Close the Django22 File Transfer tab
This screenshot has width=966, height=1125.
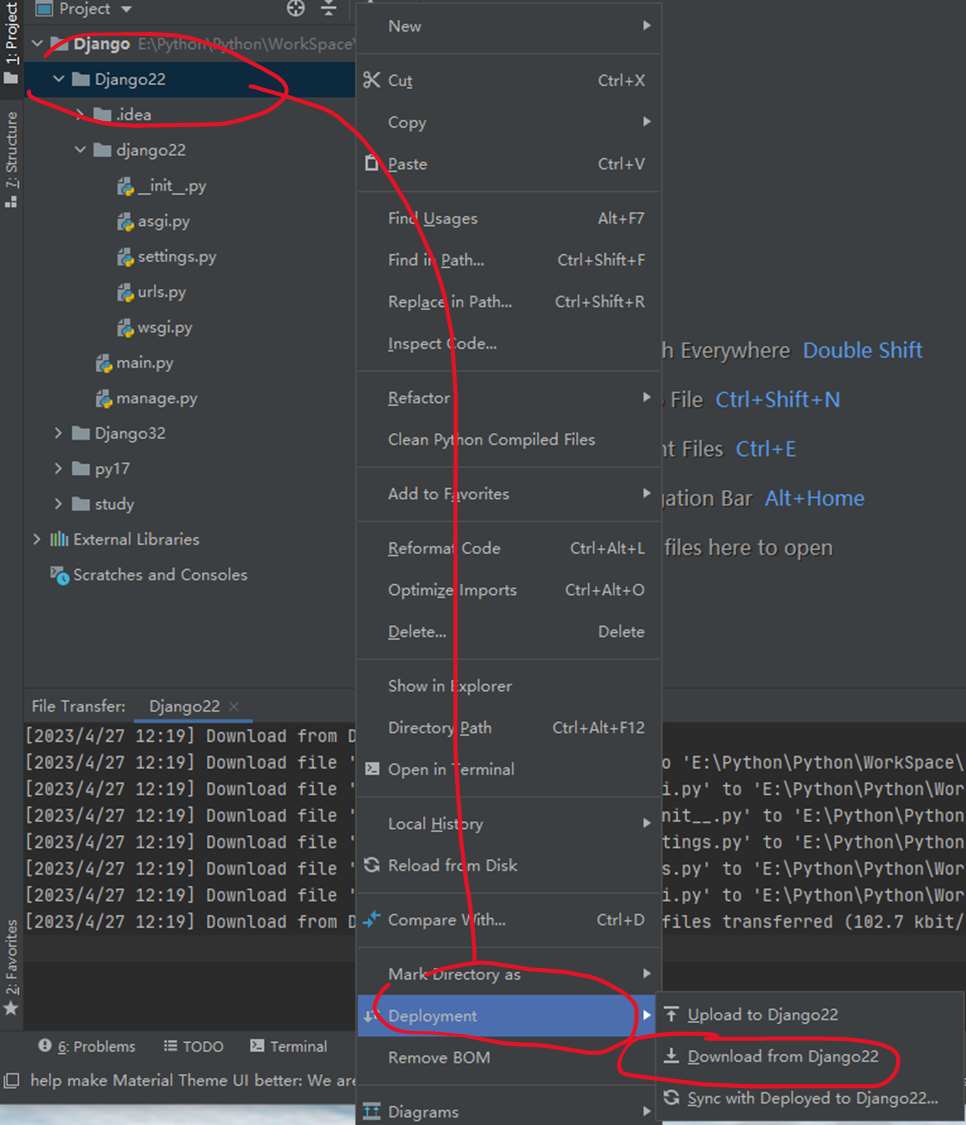pyautogui.click(x=234, y=706)
